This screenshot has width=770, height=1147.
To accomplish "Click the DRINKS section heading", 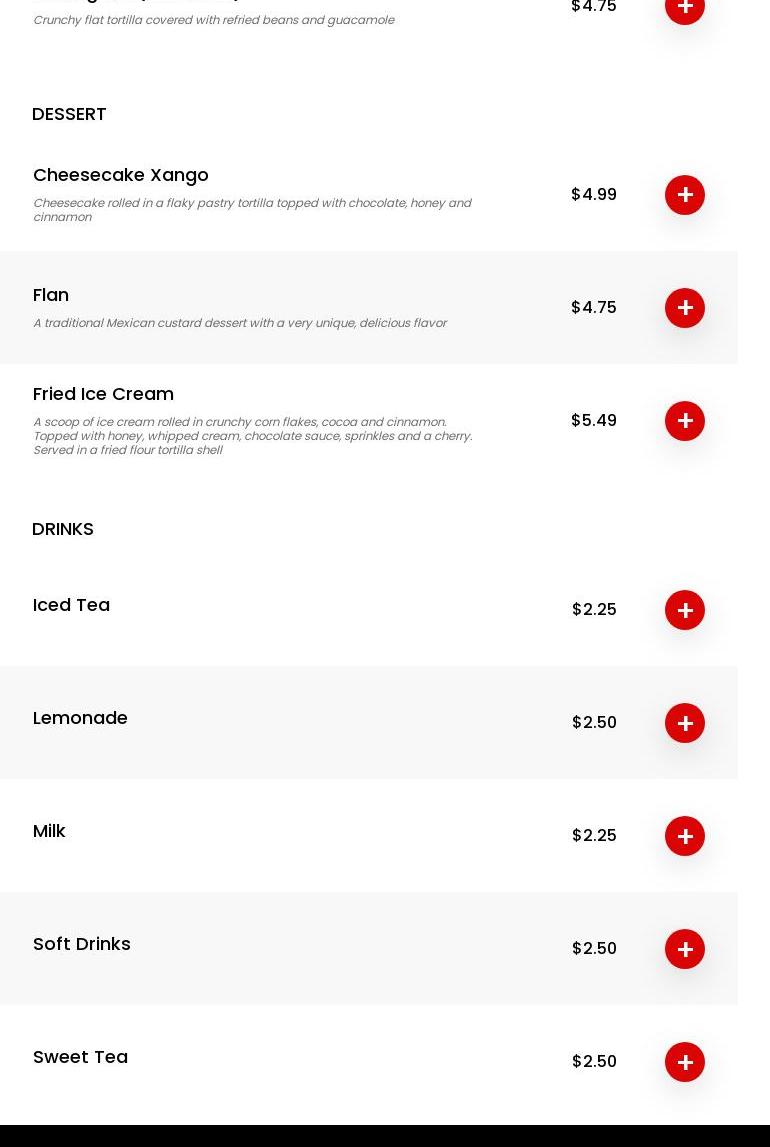I will point(63,529).
